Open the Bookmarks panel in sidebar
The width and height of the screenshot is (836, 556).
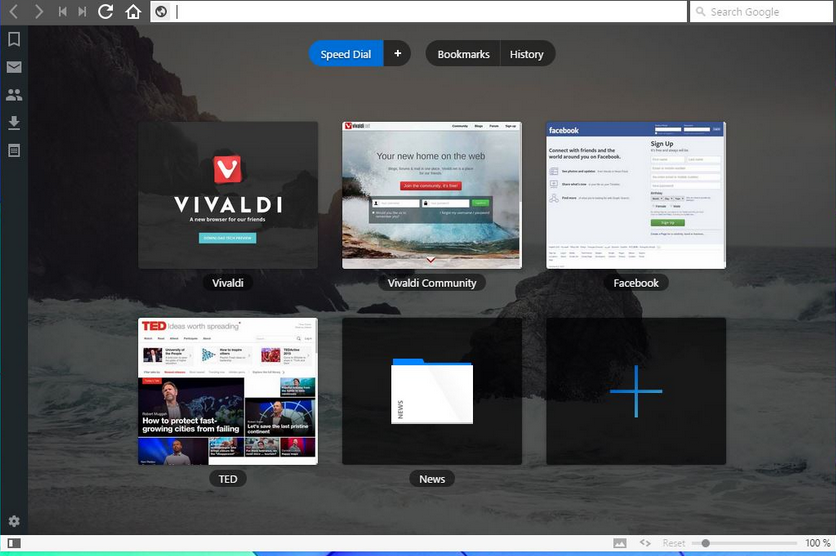[14, 40]
